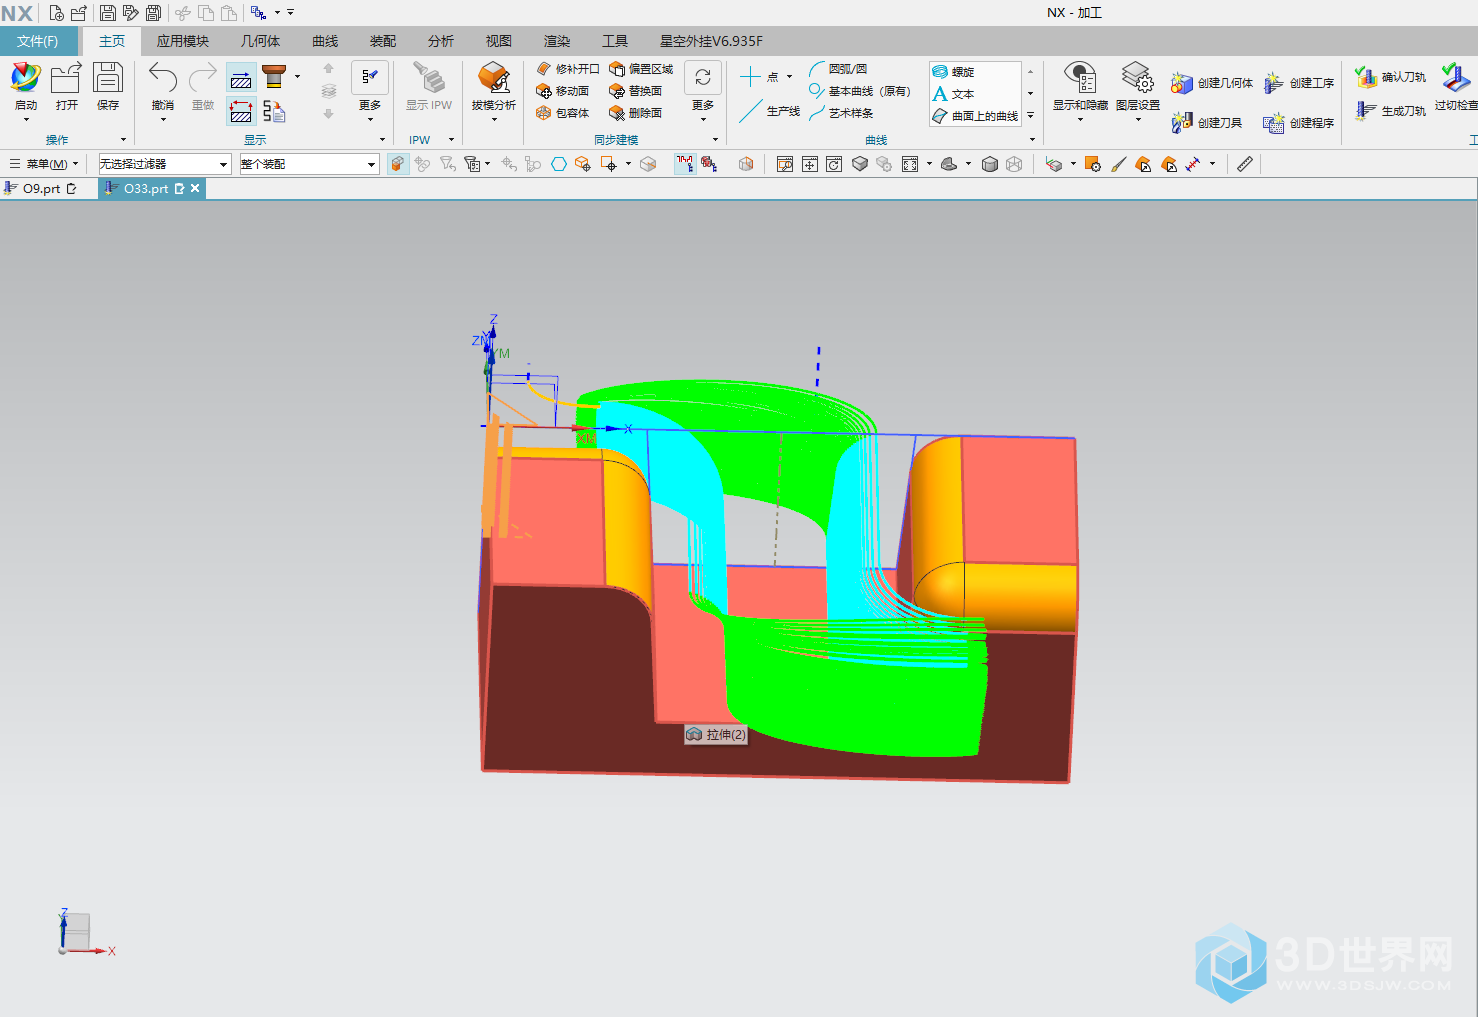The width and height of the screenshot is (1478, 1017).
Task: Click 确认刀轨 (Verify Tool Path)
Action: (1390, 77)
